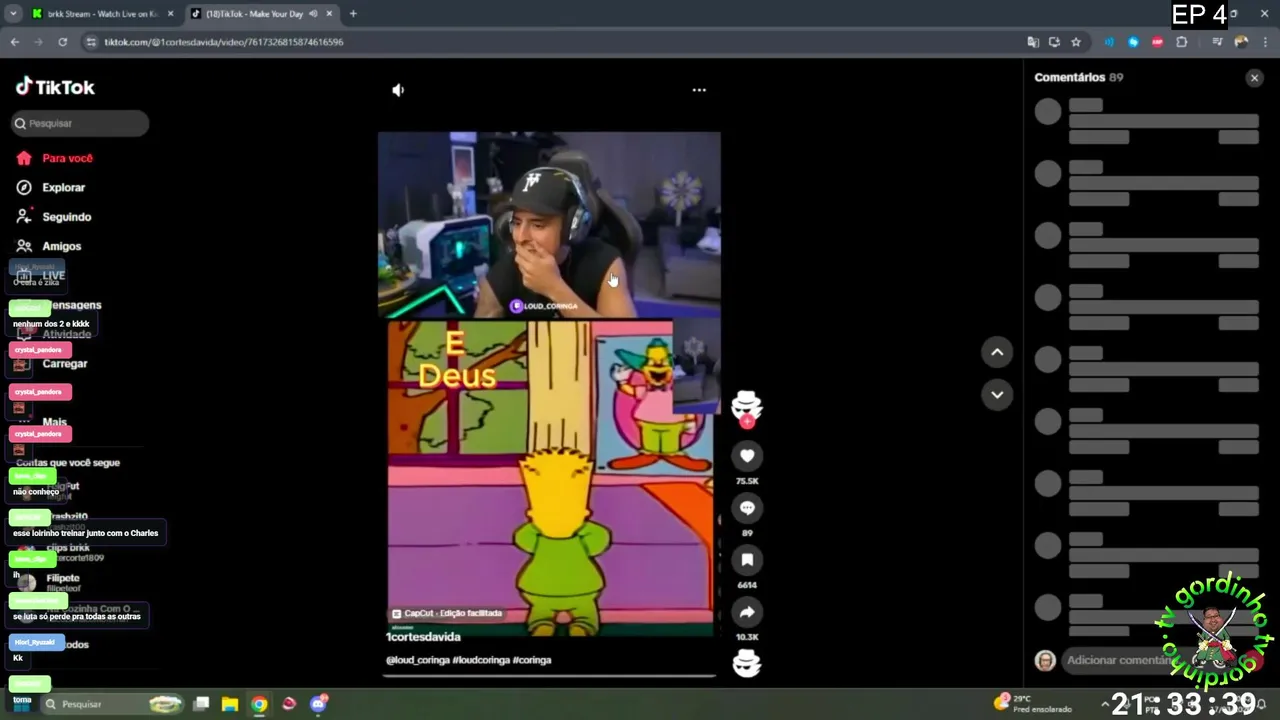The width and height of the screenshot is (1280, 720).
Task: Open the weather widget in the taskbar
Action: [1033, 704]
